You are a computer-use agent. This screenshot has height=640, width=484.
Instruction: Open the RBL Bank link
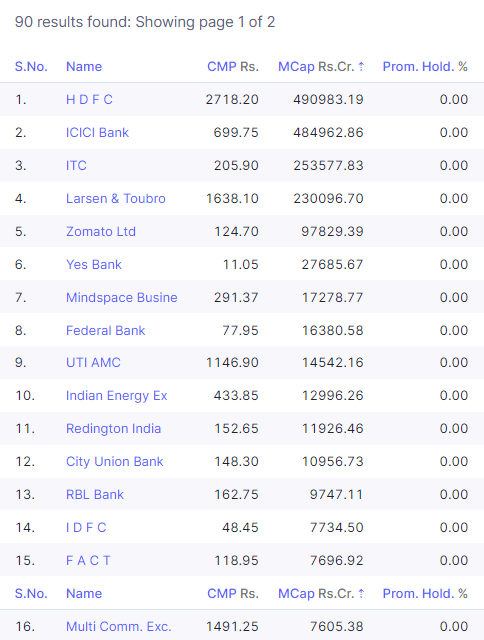(95, 495)
